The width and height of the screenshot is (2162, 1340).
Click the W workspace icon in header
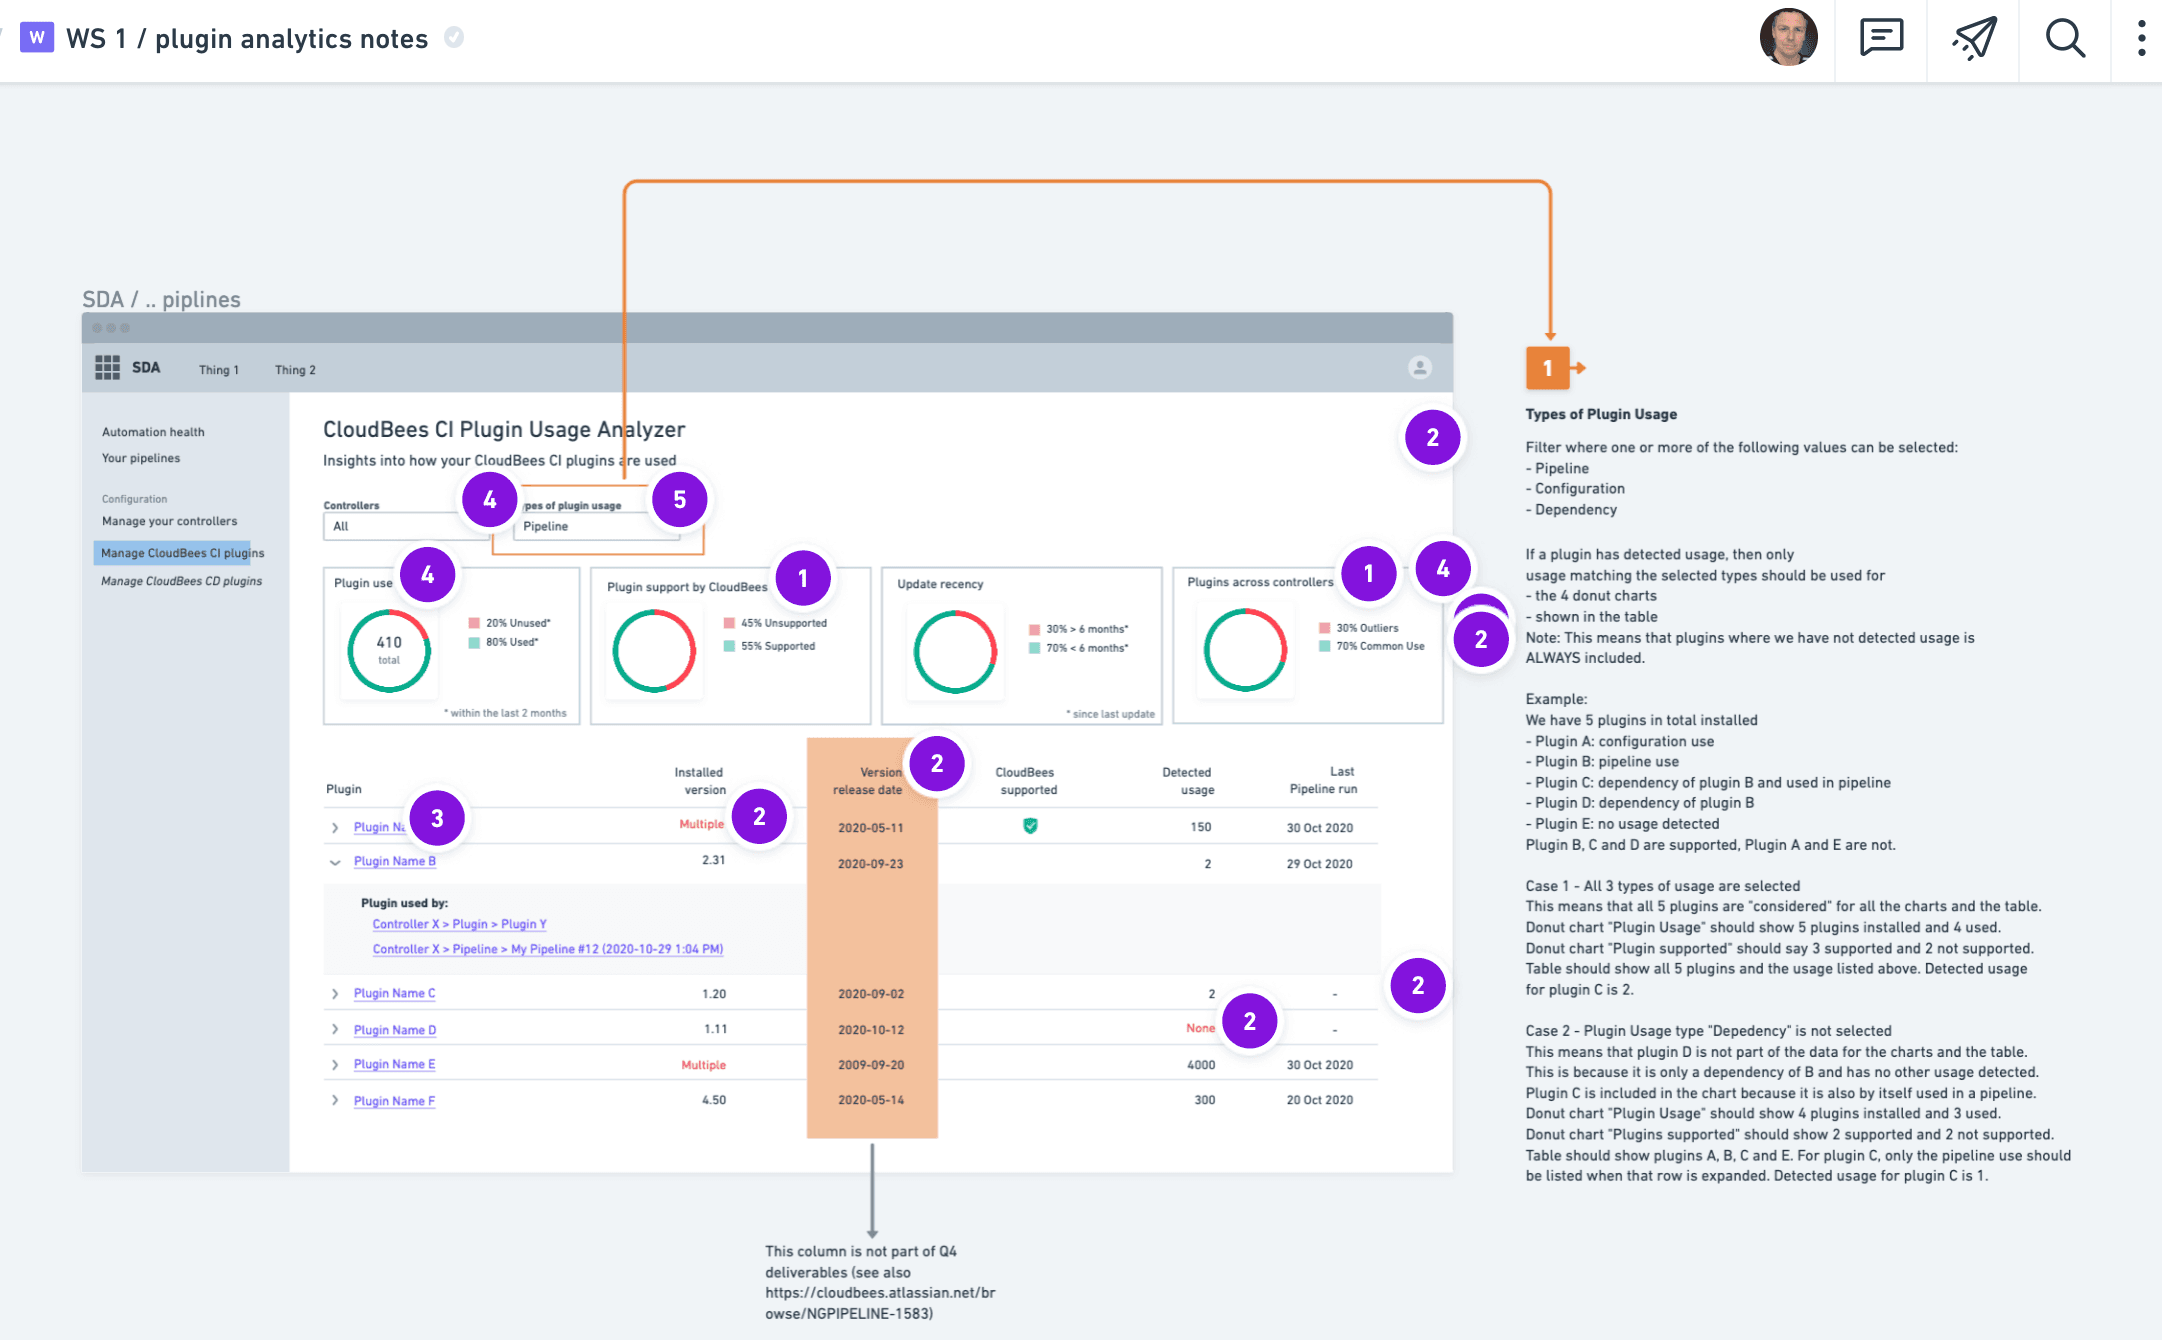click(37, 38)
